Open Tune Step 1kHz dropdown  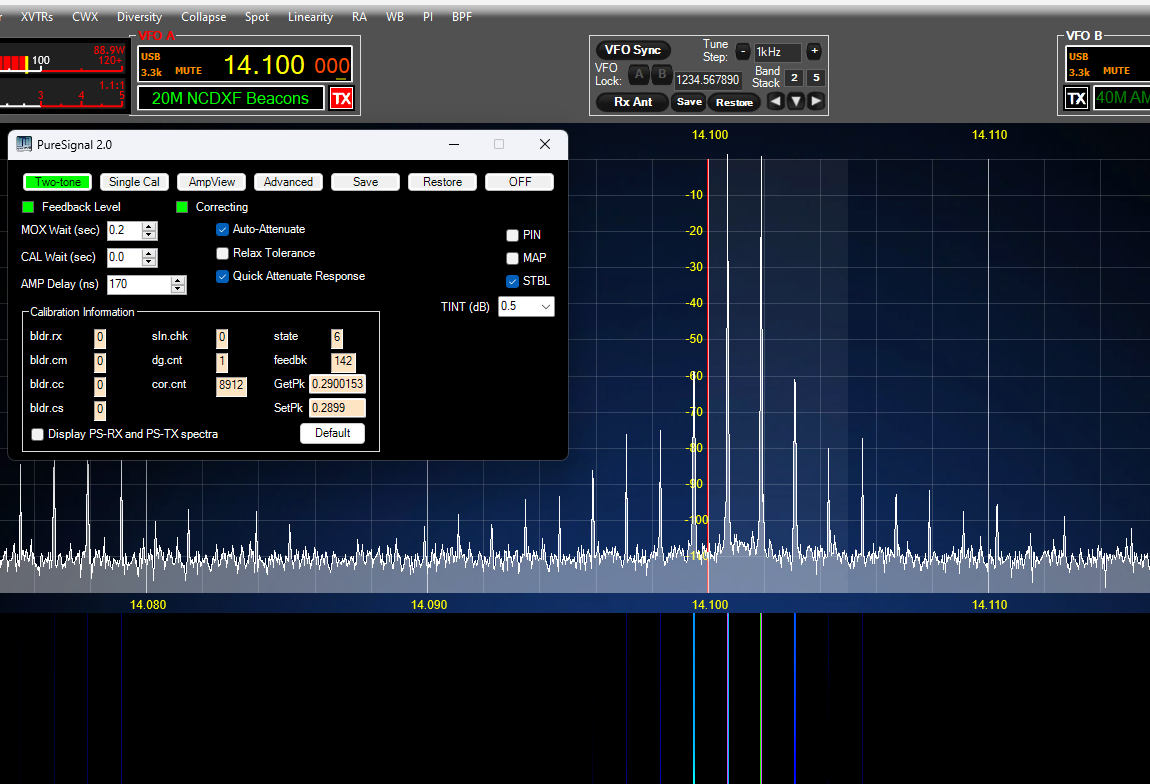[778, 52]
